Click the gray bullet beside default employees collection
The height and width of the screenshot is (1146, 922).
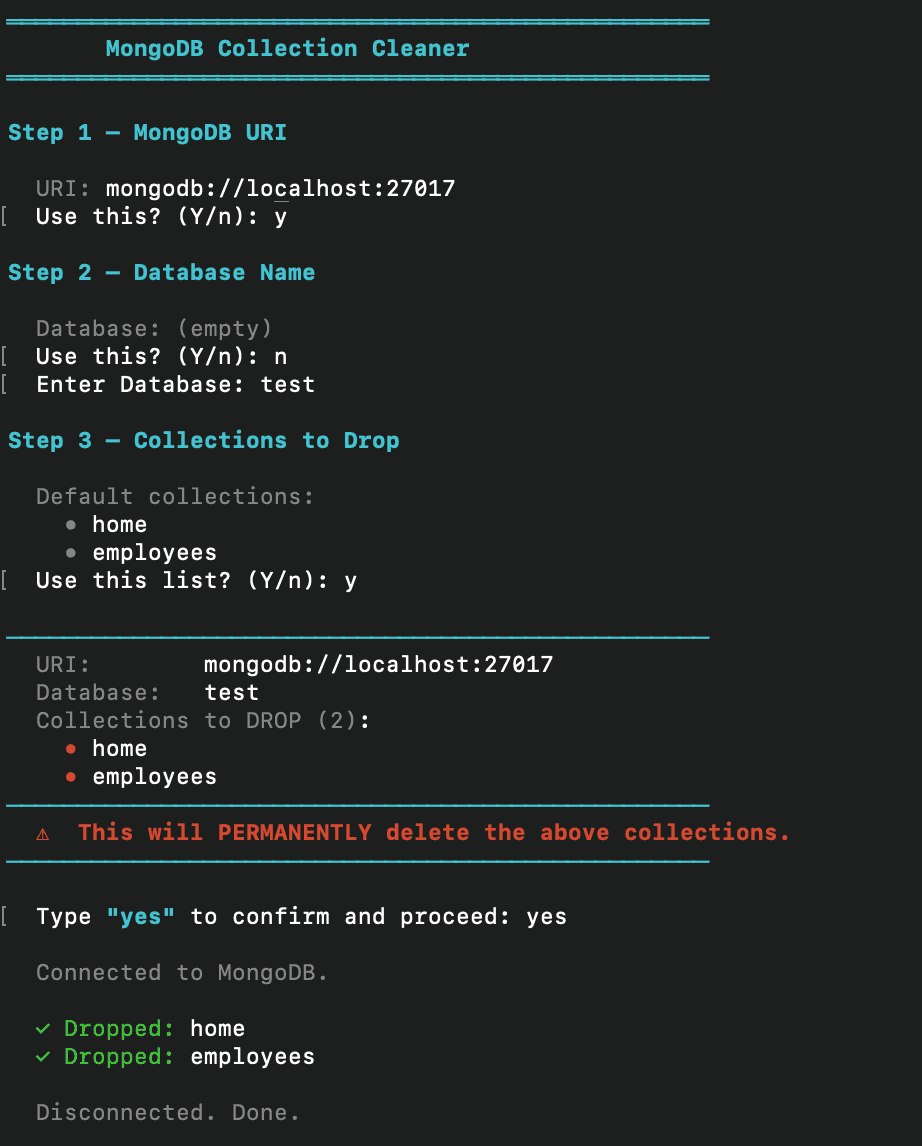pyautogui.click(x=71, y=553)
